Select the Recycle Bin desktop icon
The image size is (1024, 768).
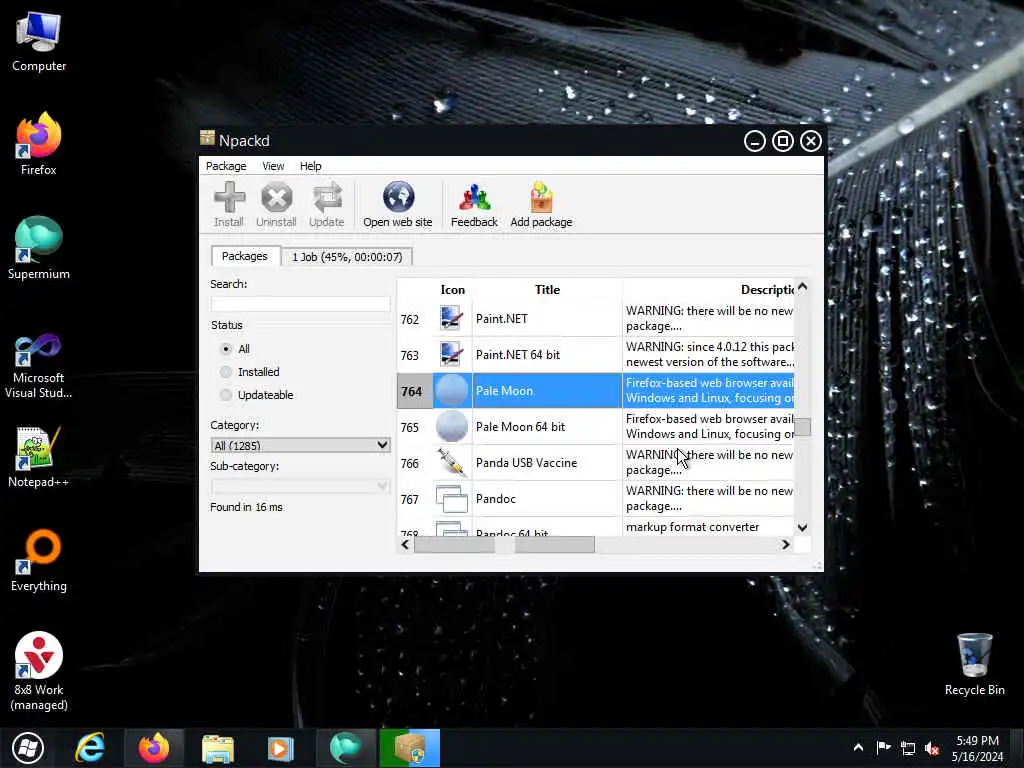(x=974, y=665)
